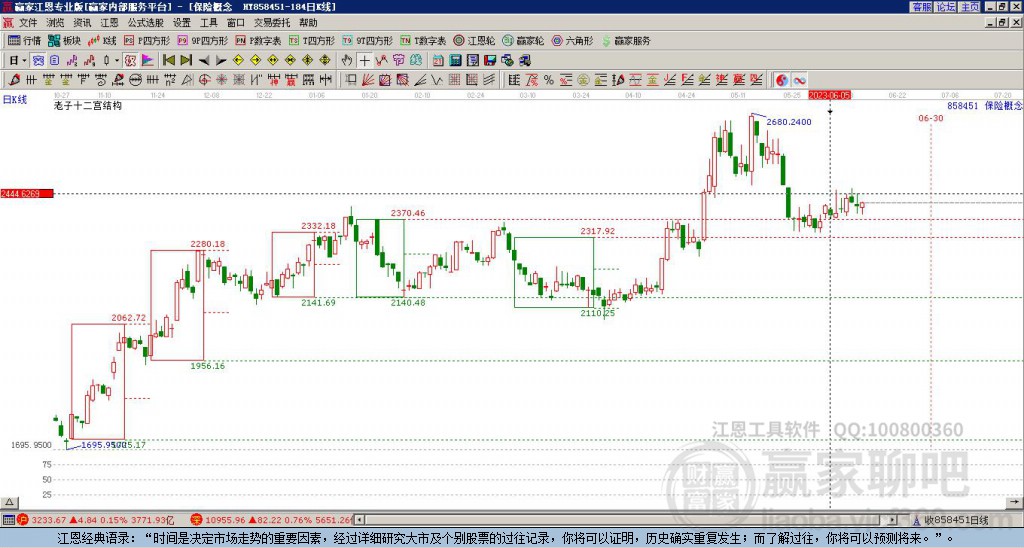The width and height of the screenshot is (1024, 548).
Task: Click the 主页 homepage button
Action: [970, 7]
